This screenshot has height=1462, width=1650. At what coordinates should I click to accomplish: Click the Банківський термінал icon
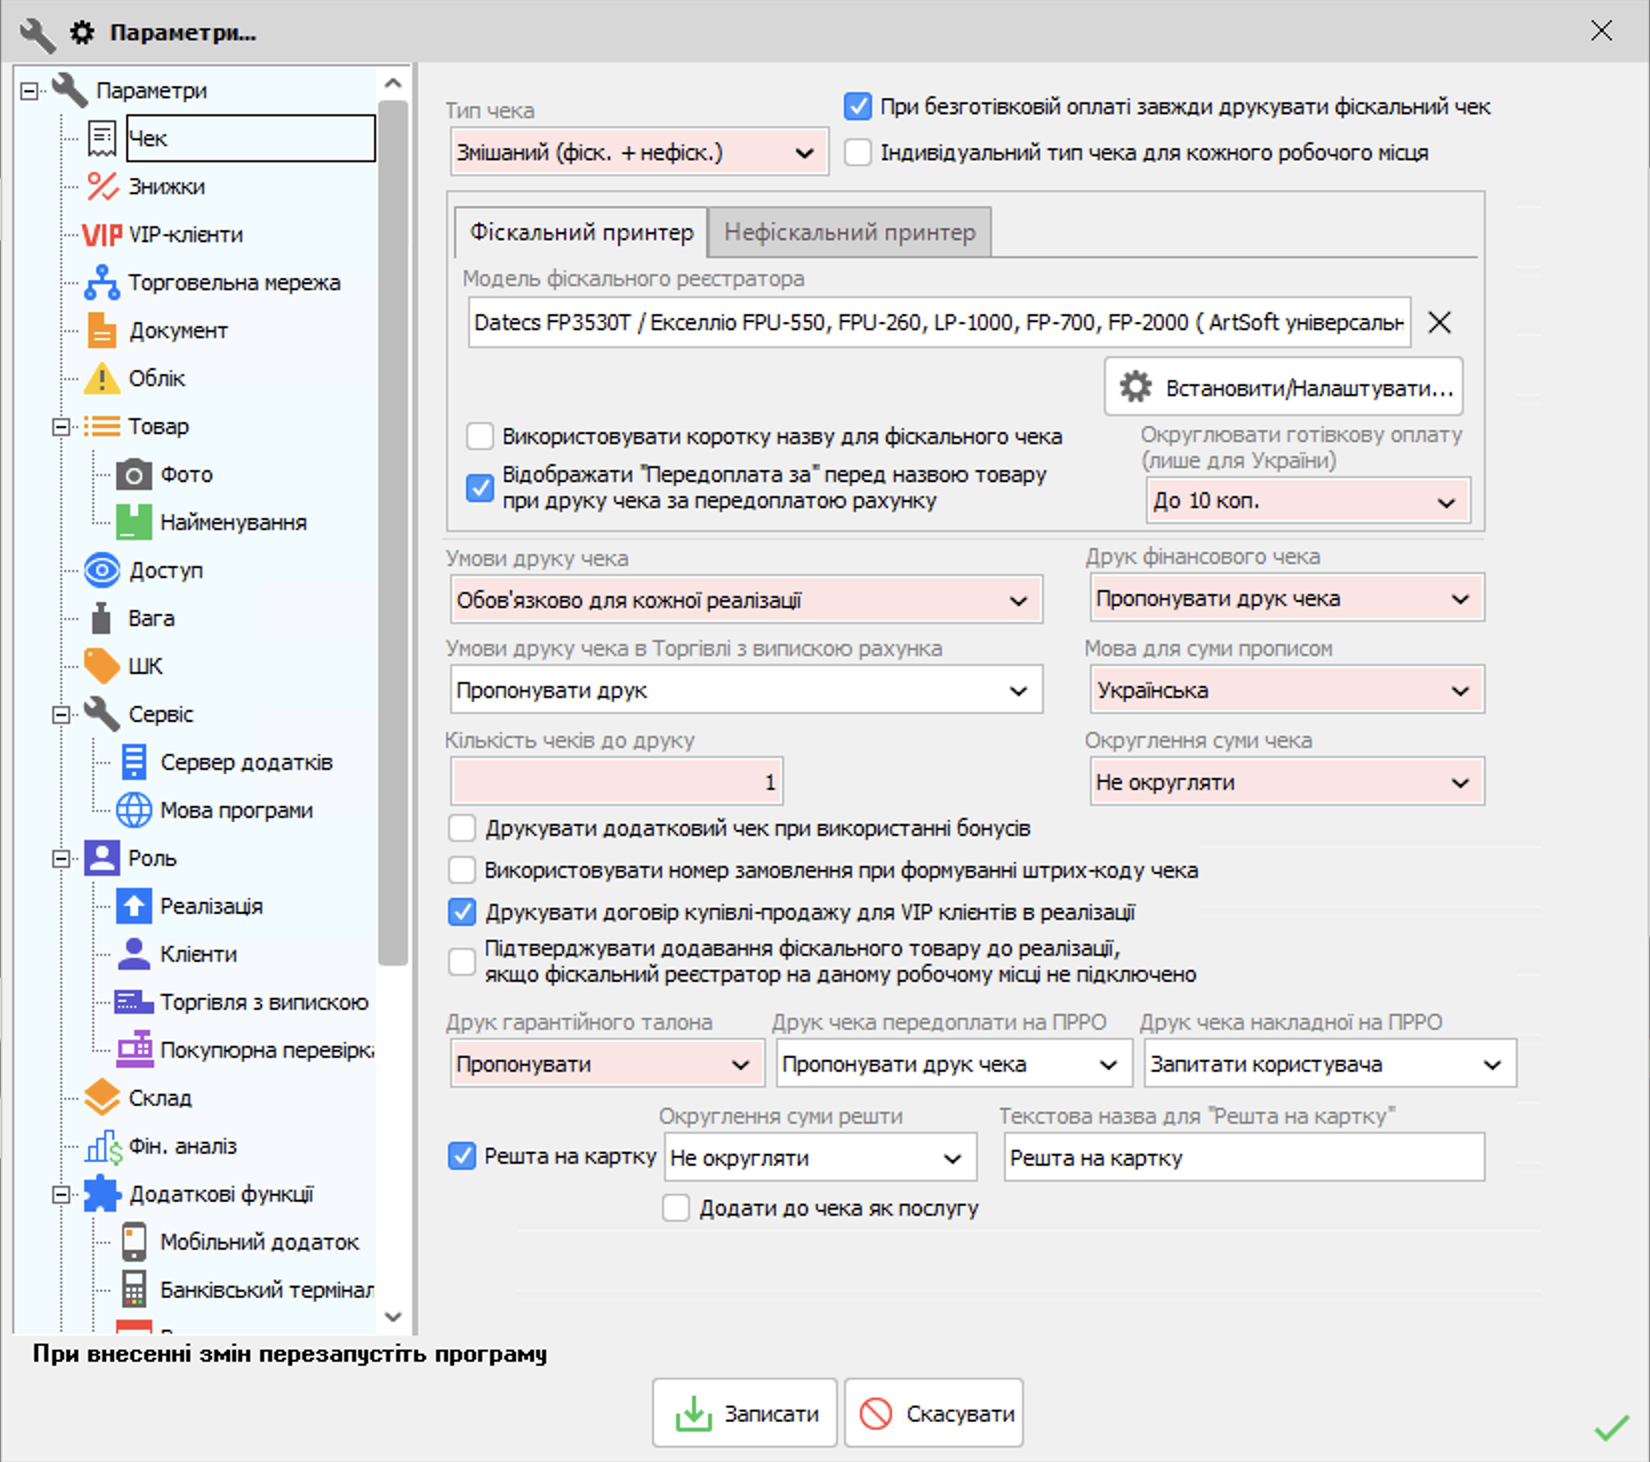[x=134, y=1289]
